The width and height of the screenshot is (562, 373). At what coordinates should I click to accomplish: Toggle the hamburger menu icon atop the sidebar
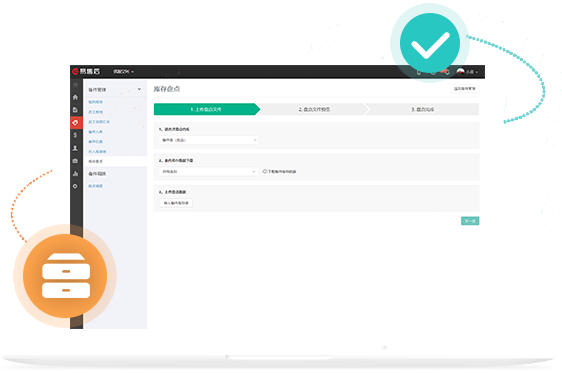click(x=75, y=85)
